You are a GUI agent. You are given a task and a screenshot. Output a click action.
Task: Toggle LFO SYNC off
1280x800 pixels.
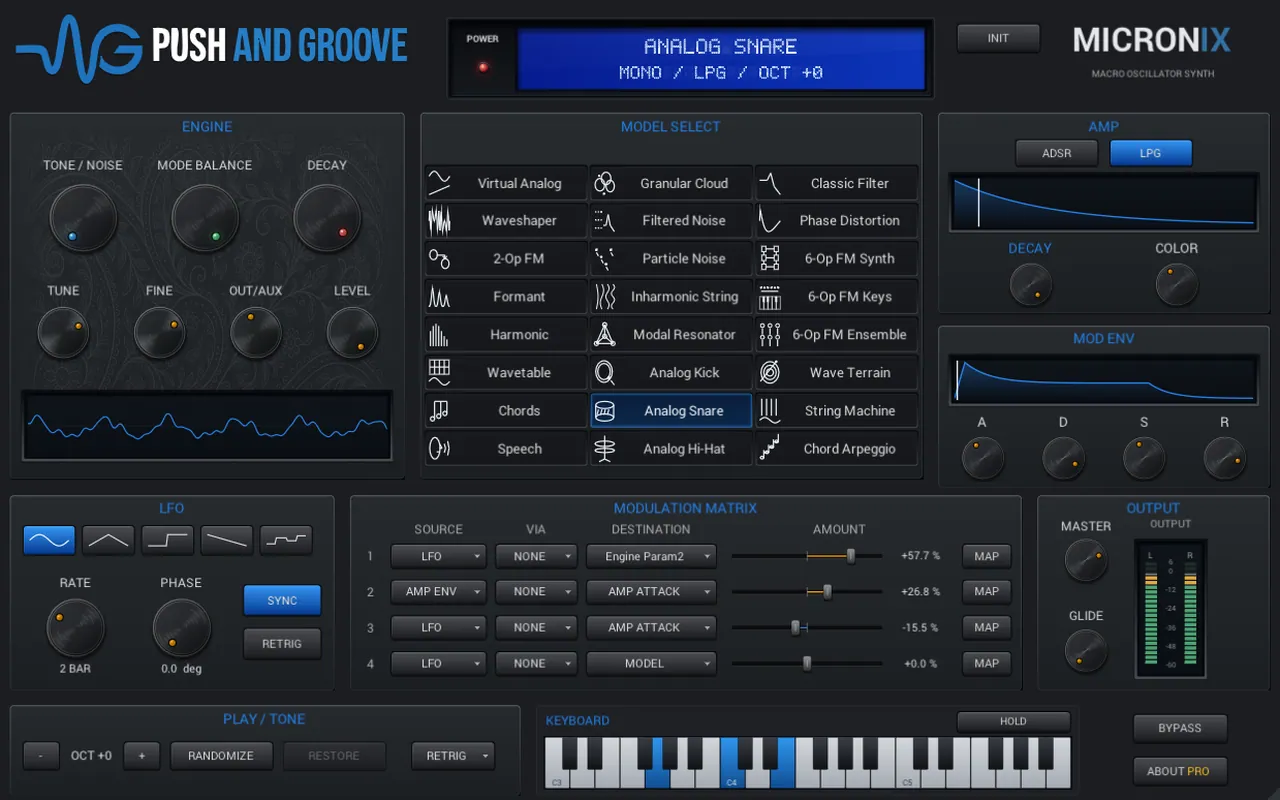pos(282,600)
